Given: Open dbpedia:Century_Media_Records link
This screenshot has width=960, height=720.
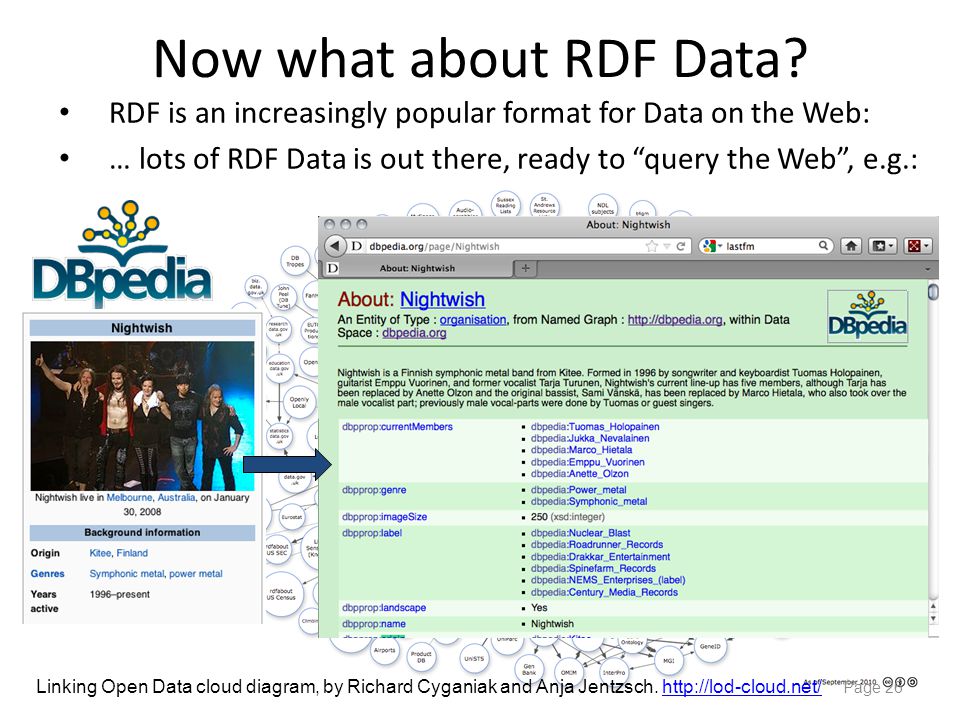Looking at the screenshot, I should click(x=604, y=593).
